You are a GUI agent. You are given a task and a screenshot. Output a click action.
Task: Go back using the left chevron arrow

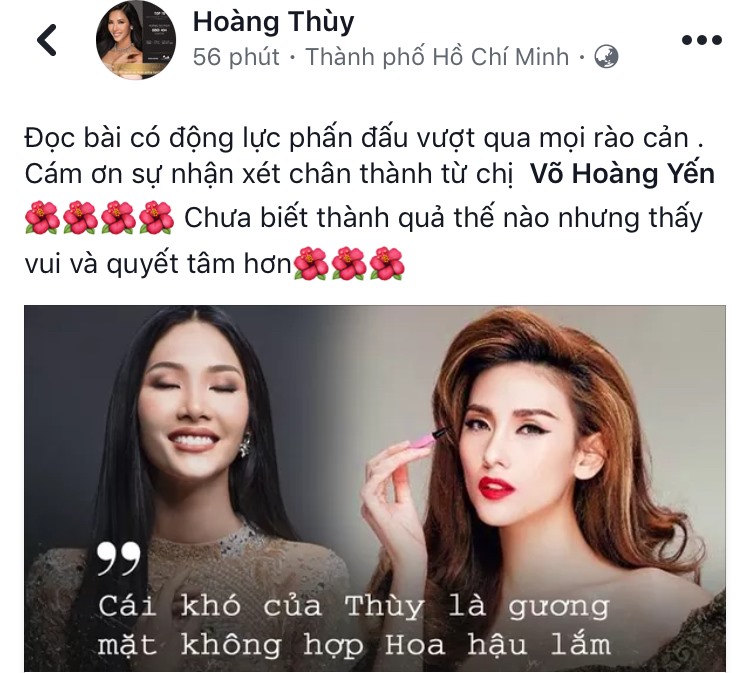[47, 40]
